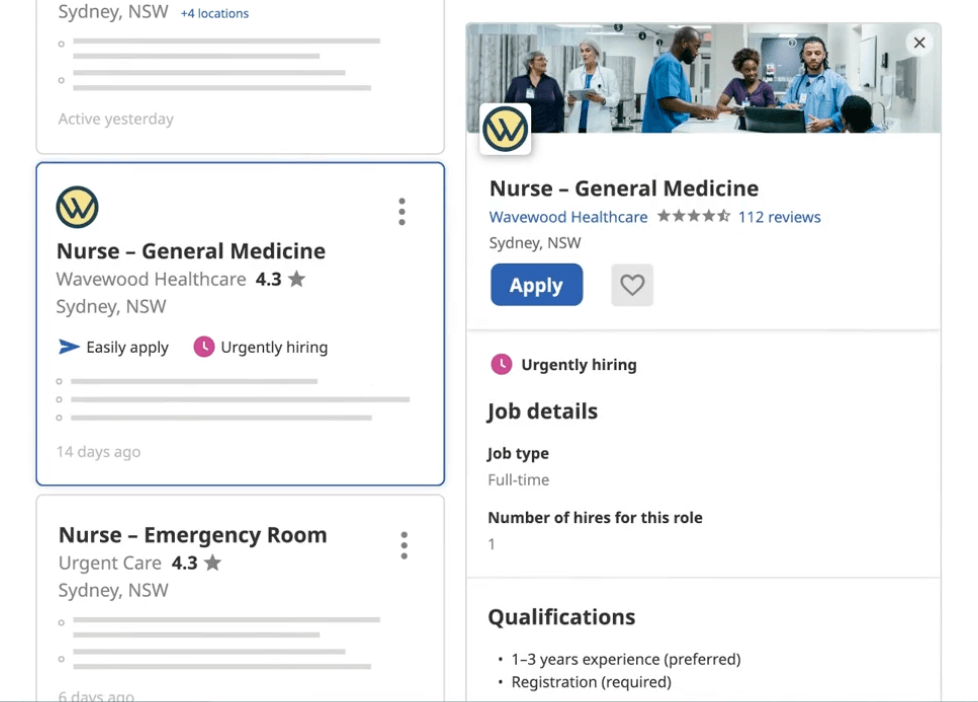Save the job with the heart button
Screen dimensions: 978x702
coord(632,285)
